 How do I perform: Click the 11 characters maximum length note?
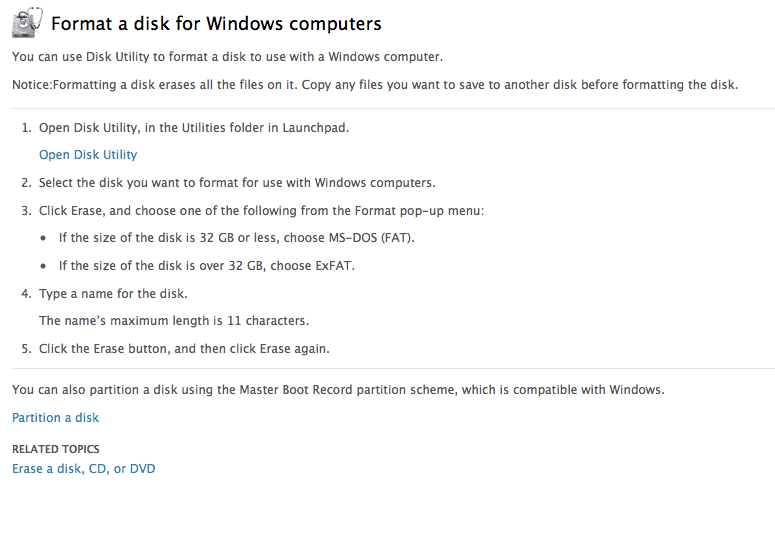coord(174,321)
